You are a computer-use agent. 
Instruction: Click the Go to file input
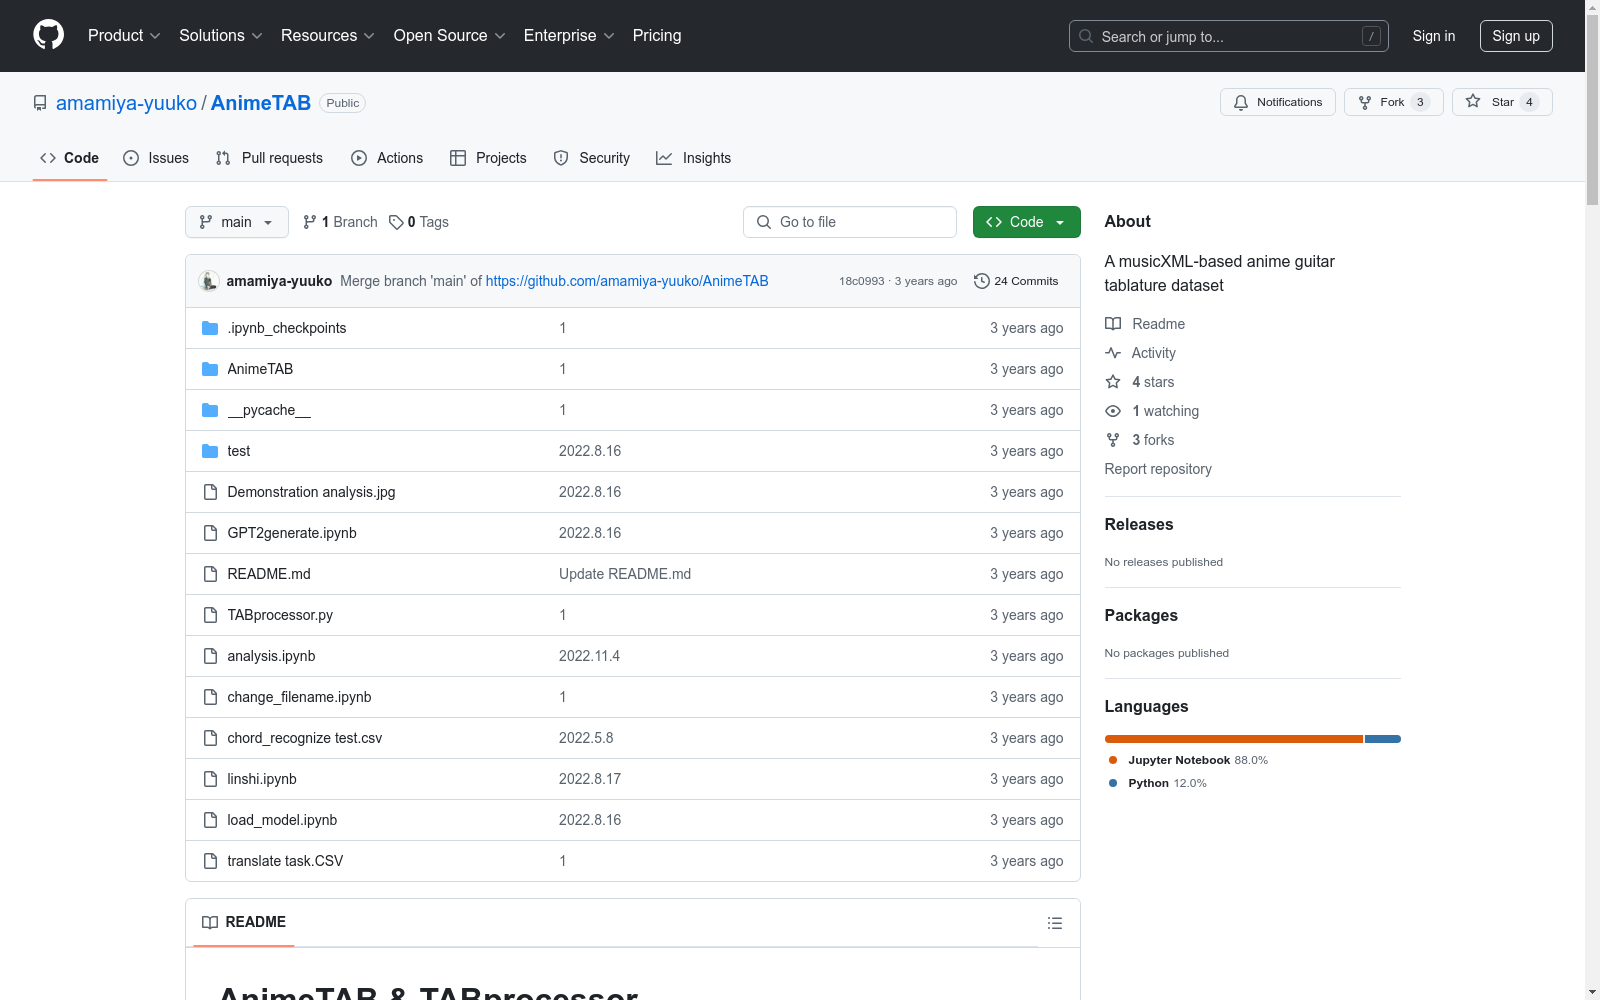pyautogui.click(x=850, y=222)
